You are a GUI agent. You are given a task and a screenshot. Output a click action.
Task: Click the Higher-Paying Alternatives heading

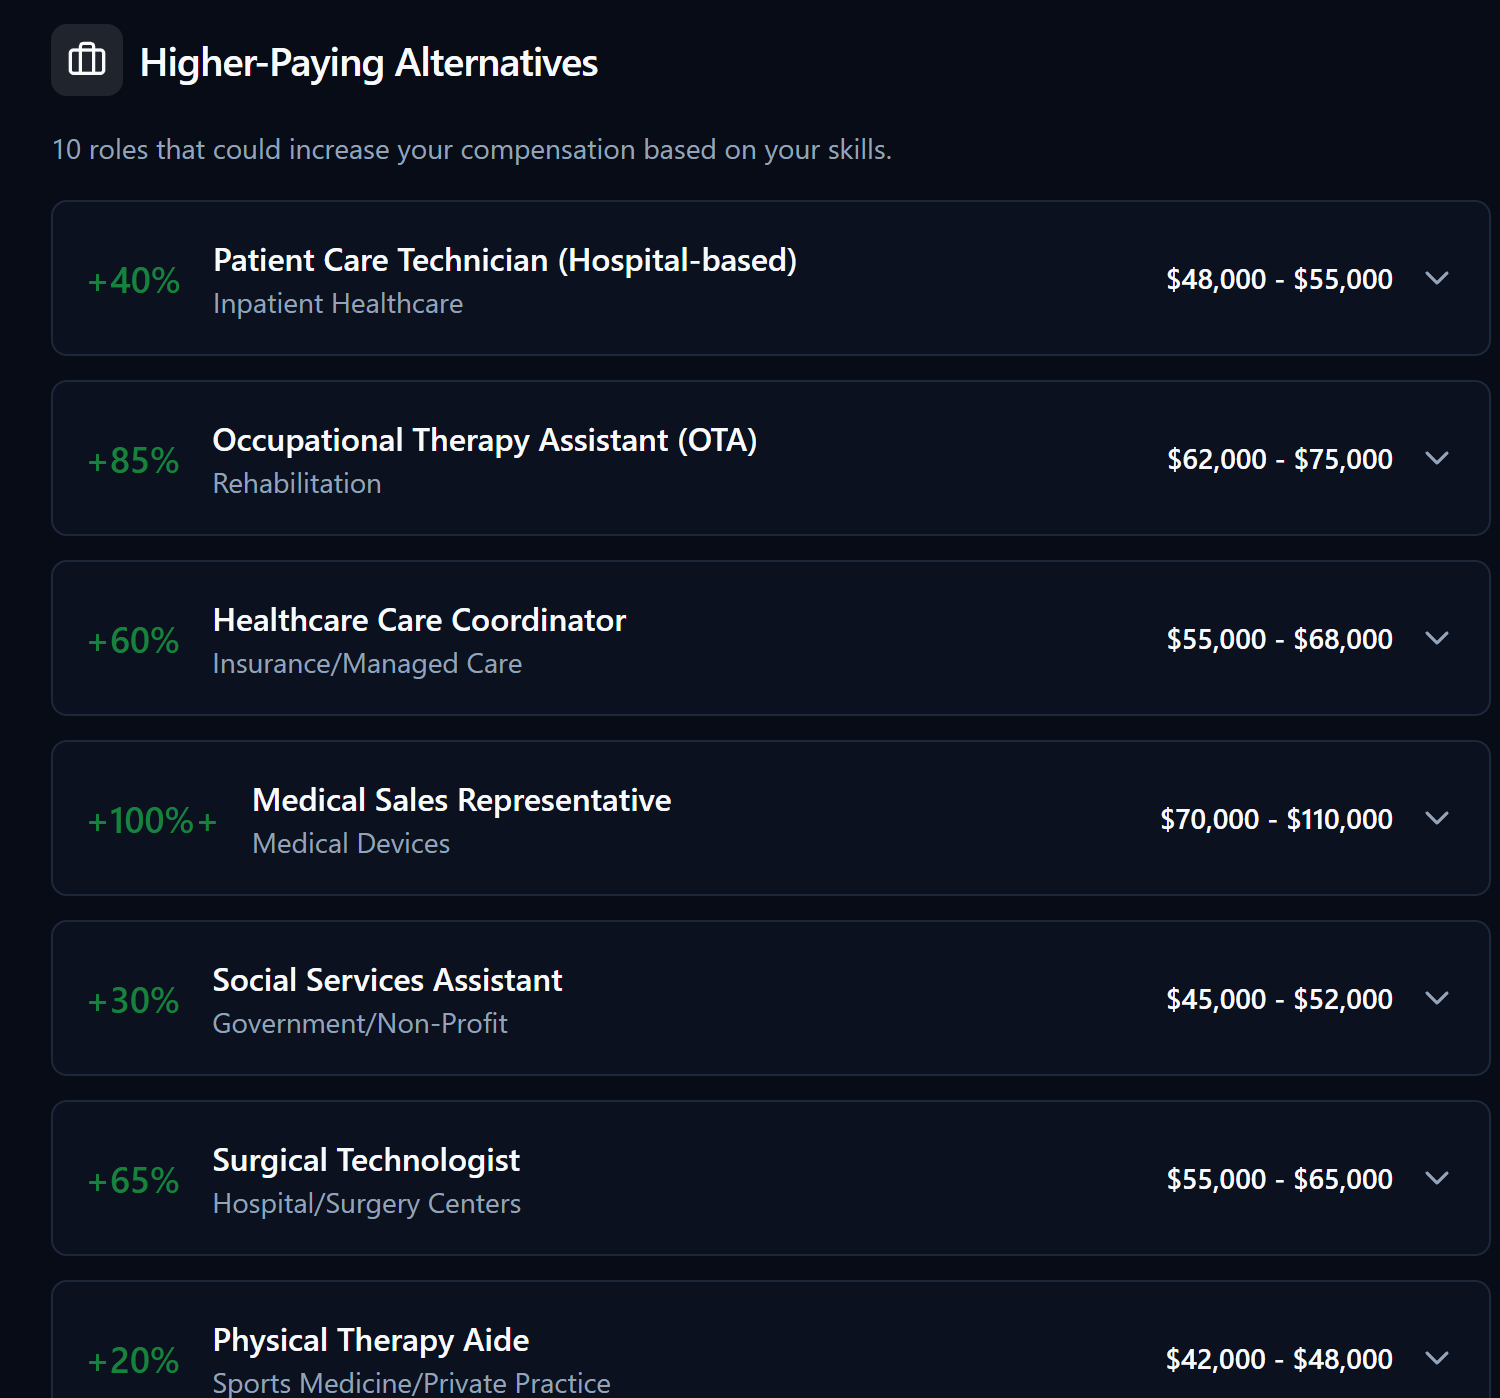[x=369, y=62]
